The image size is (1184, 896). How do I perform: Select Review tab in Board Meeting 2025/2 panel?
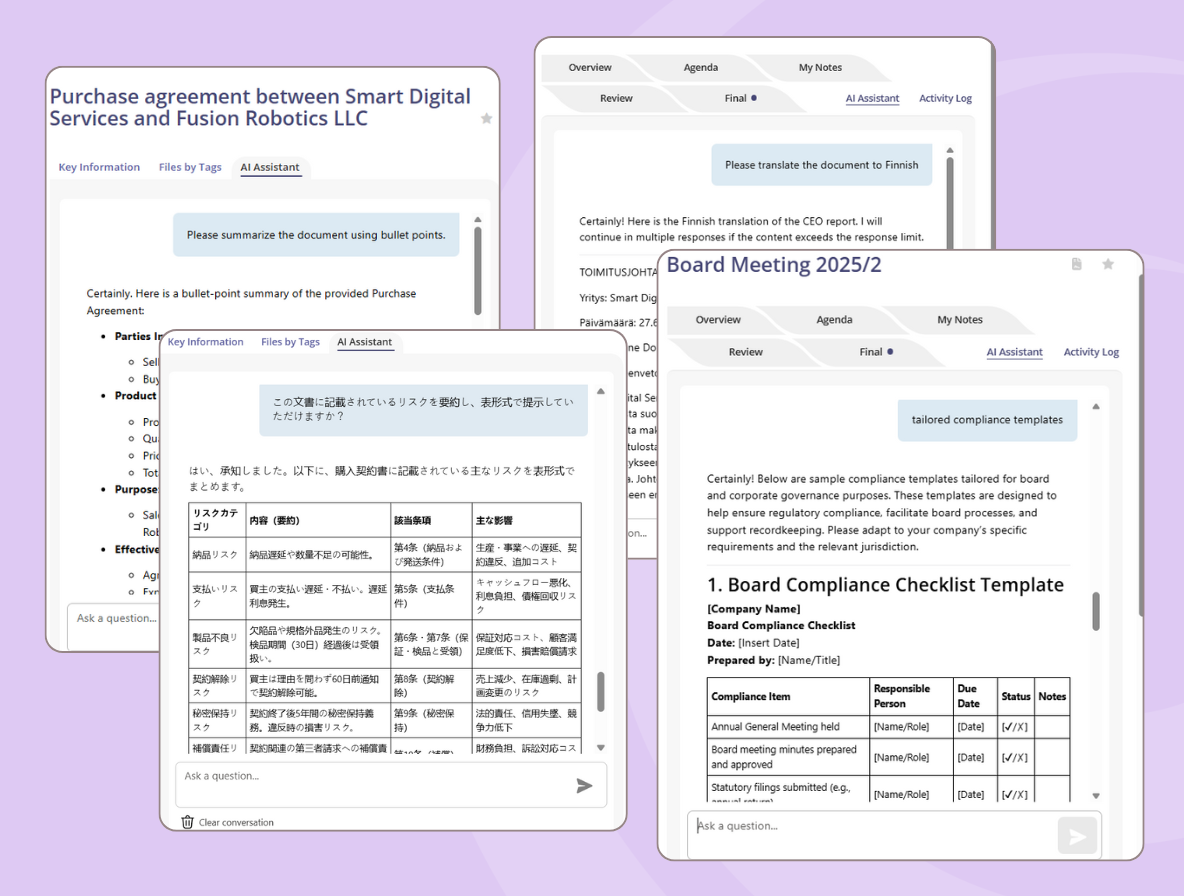(745, 352)
